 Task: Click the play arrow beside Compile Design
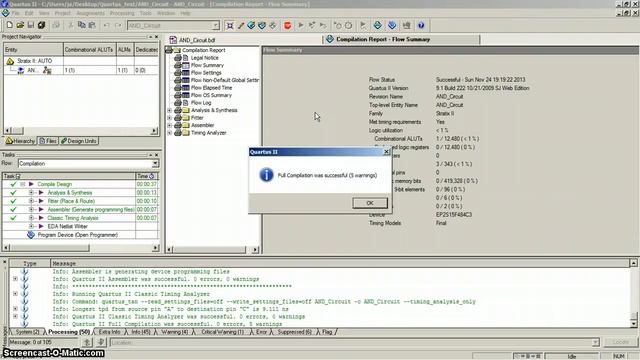pos(31,184)
